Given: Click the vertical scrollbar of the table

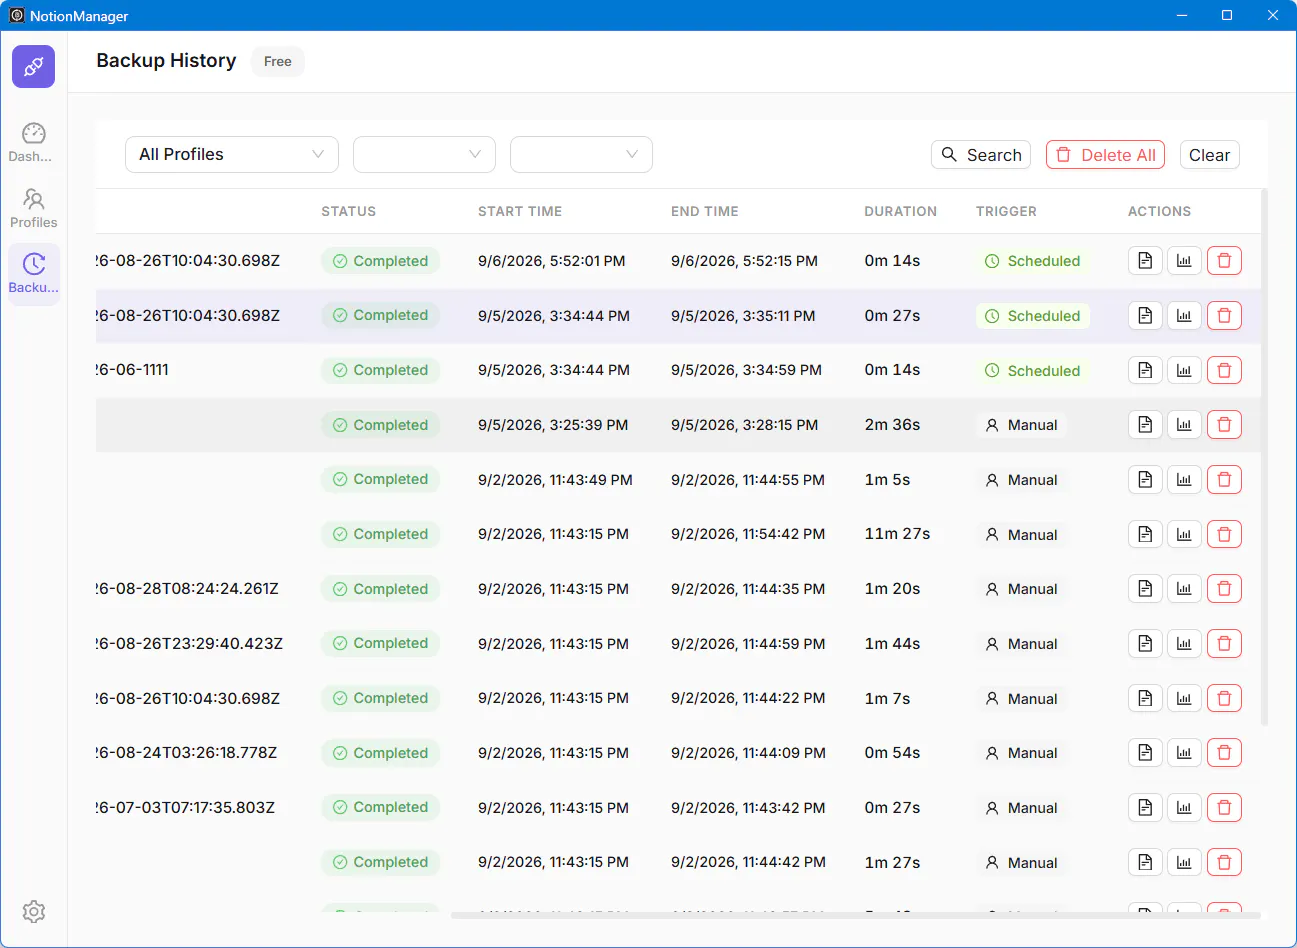Looking at the screenshot, I should tap(1264, 456).
